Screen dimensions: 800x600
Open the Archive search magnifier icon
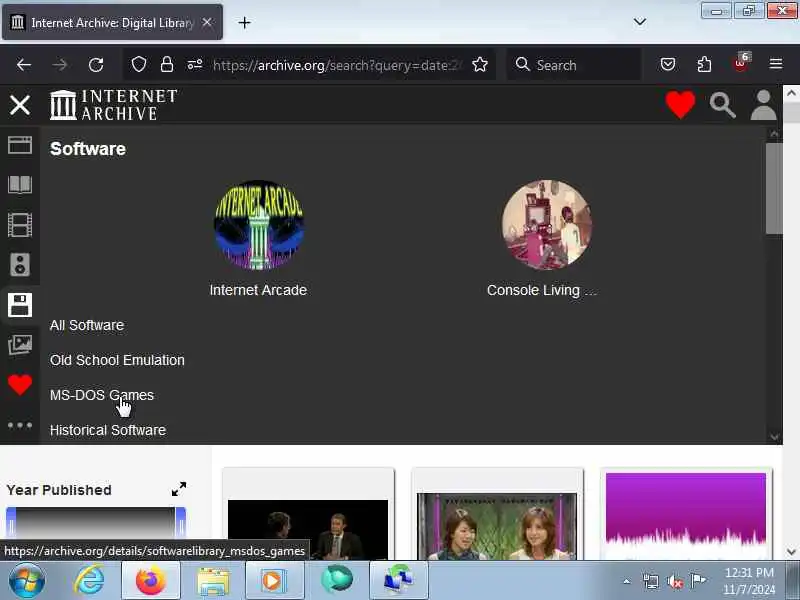click(722, 105)
